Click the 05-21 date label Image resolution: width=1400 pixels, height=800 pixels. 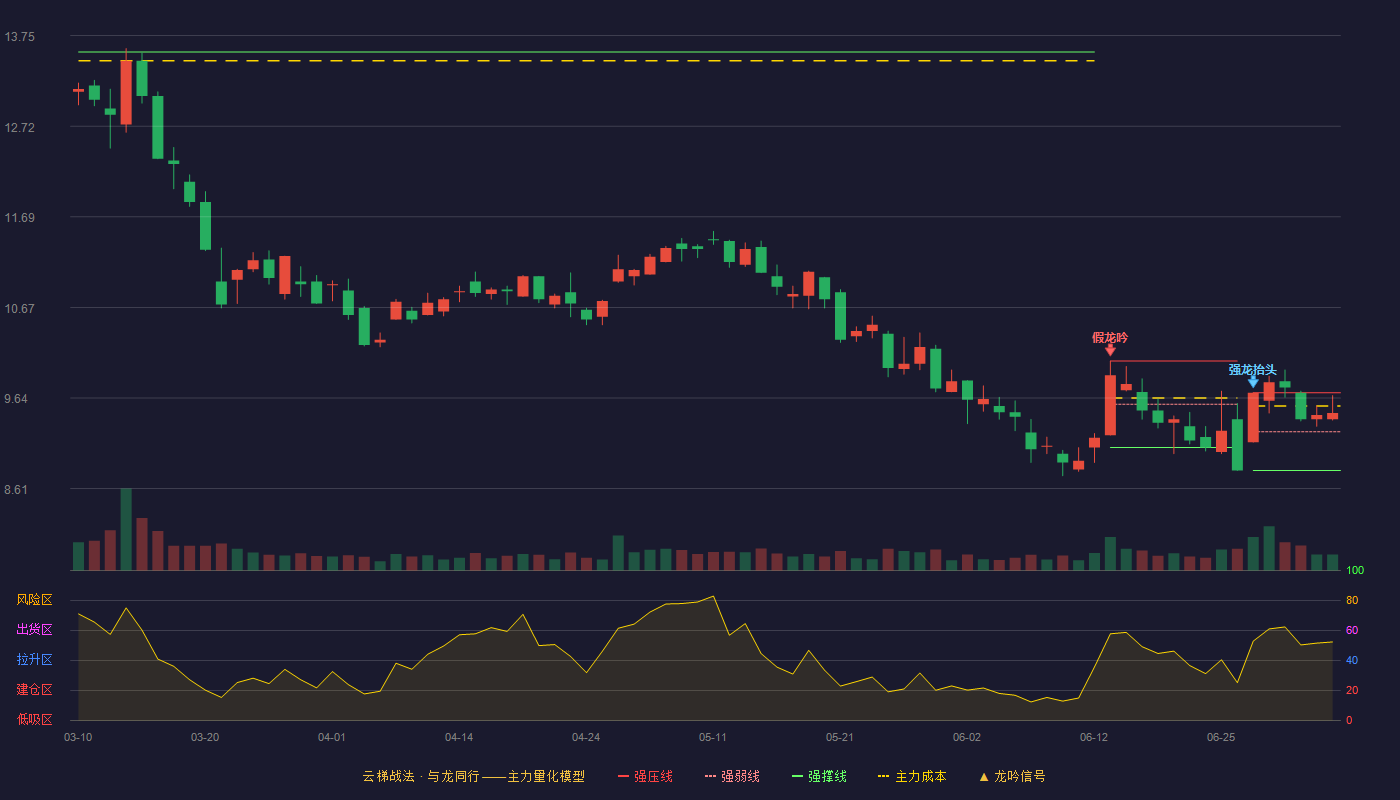pos(840,737)
